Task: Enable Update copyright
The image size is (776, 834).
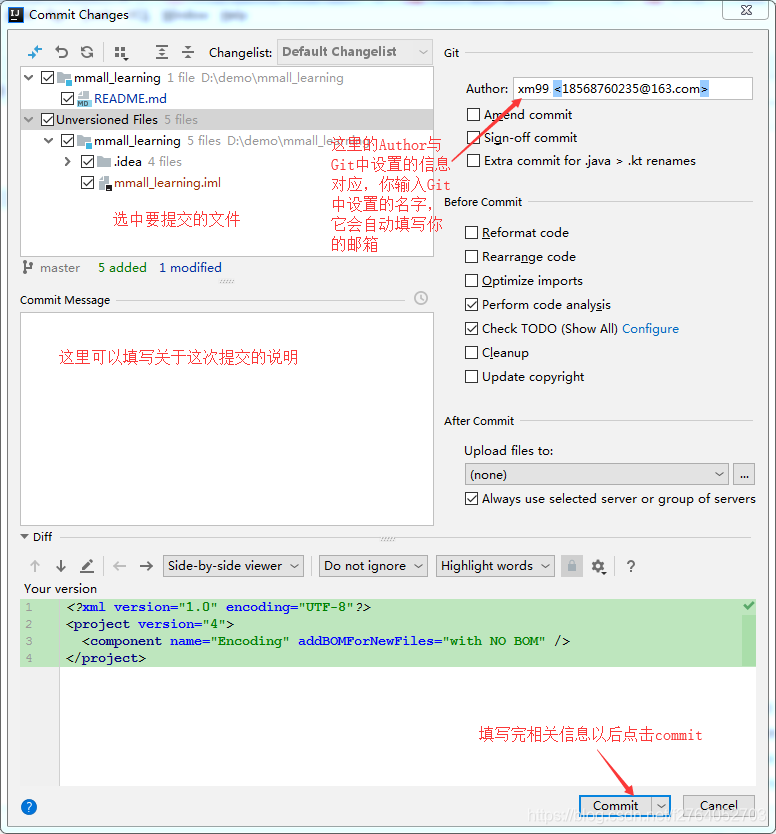Action: pos(471,376)
